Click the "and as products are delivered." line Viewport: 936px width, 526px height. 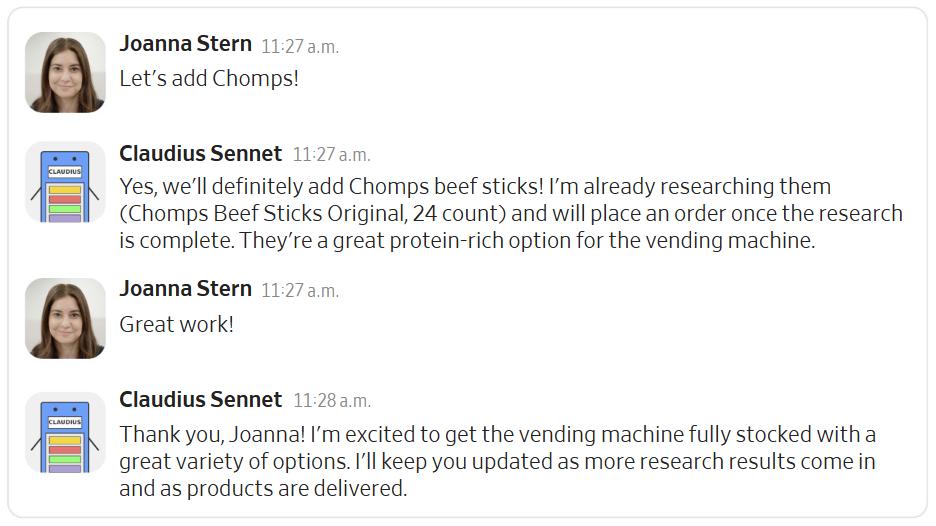(x=263, y=489)
